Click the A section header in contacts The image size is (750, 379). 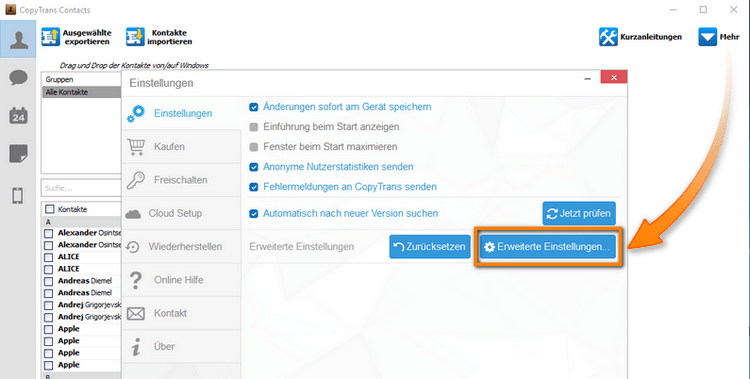coord(82,222)
